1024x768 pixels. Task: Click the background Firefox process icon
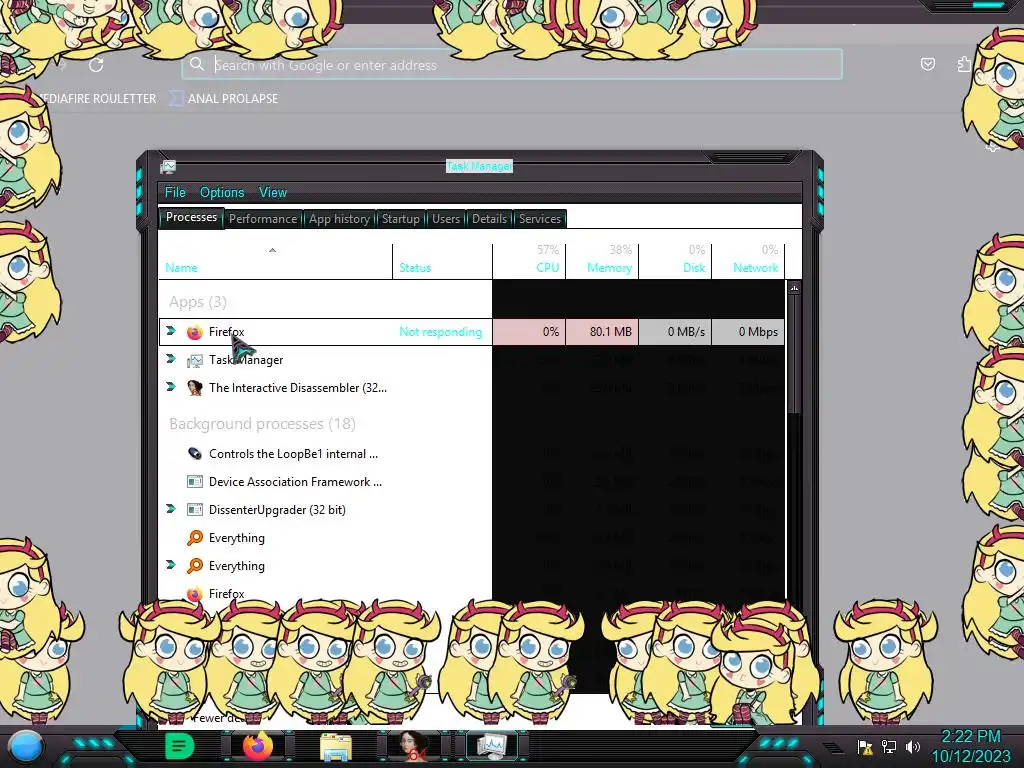195,594
